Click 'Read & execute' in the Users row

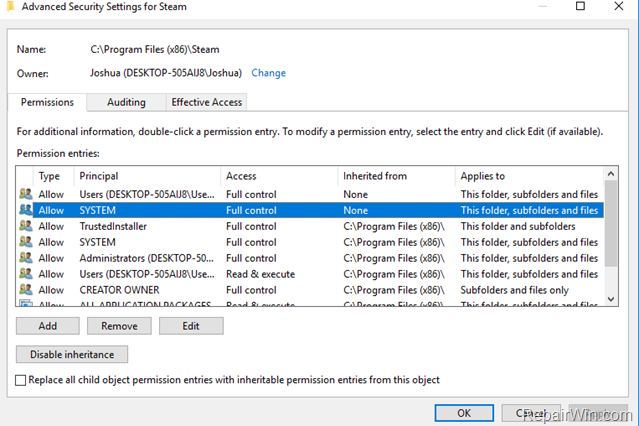point(260,274)
